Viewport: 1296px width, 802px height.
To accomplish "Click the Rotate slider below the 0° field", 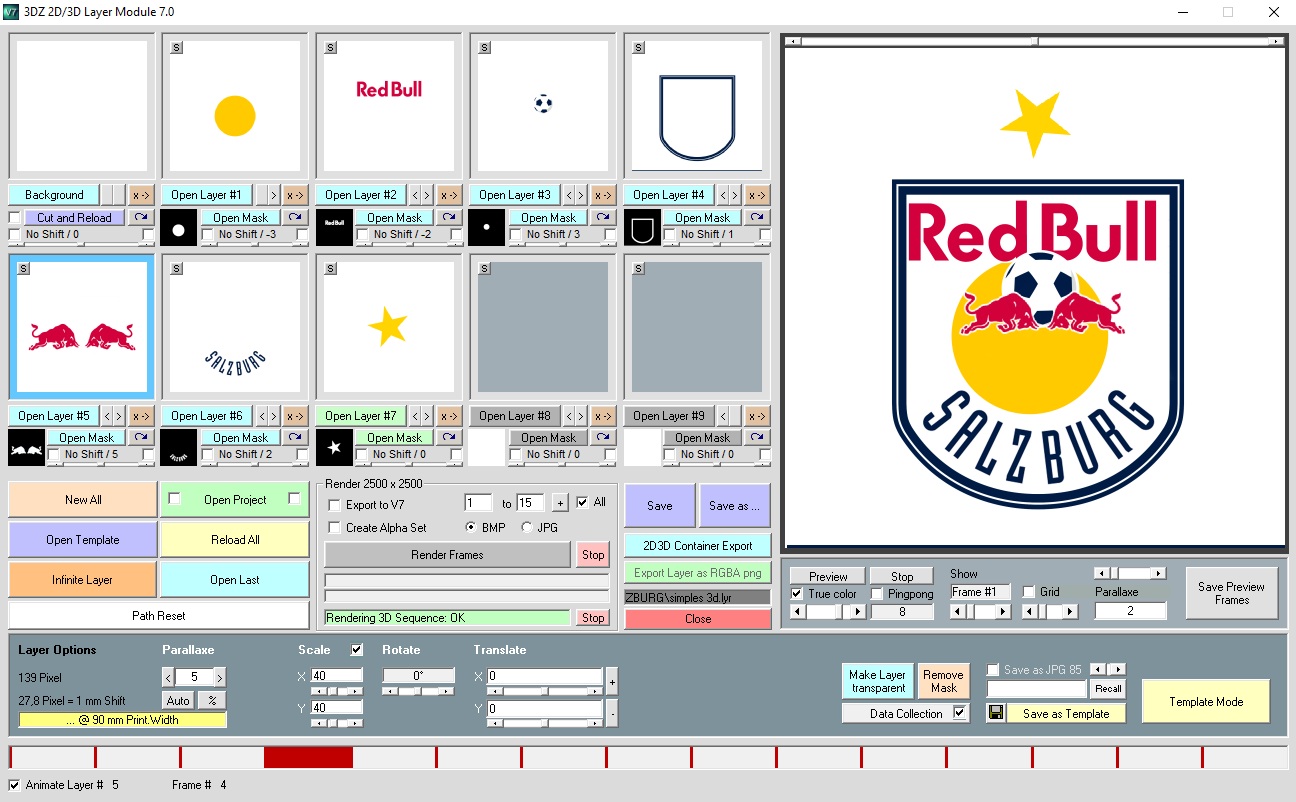I will click(x=418, y=692).
